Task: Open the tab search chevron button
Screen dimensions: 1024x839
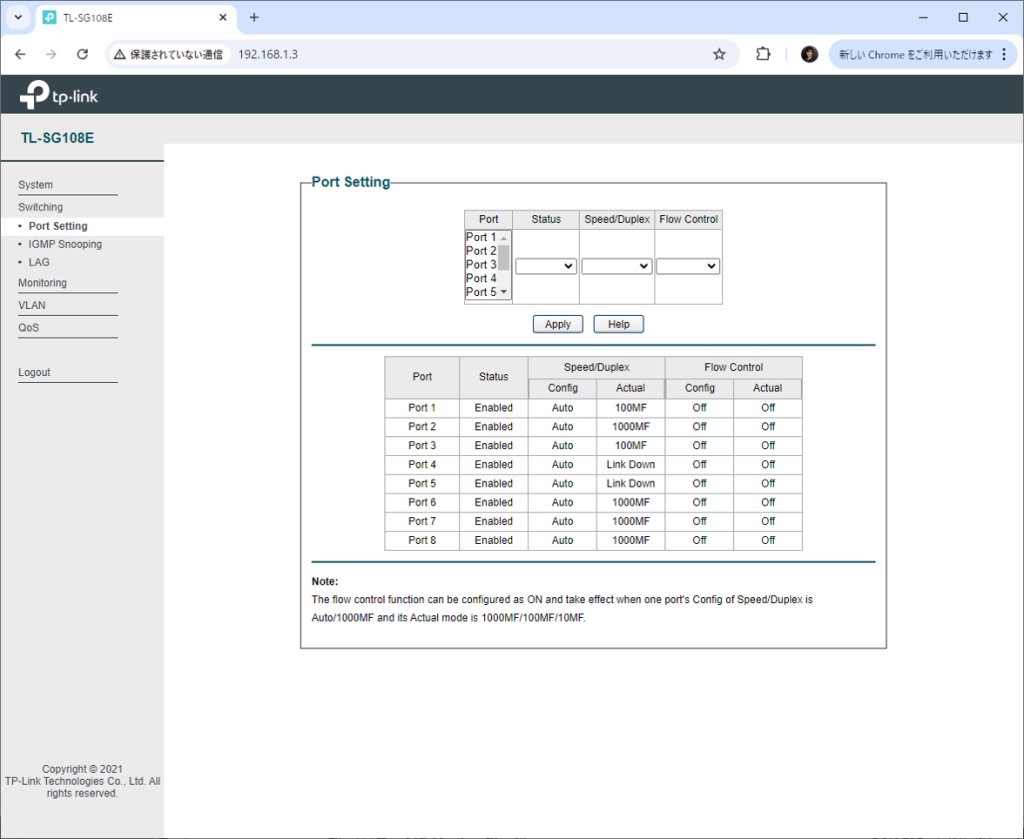Action: [17, 17]
